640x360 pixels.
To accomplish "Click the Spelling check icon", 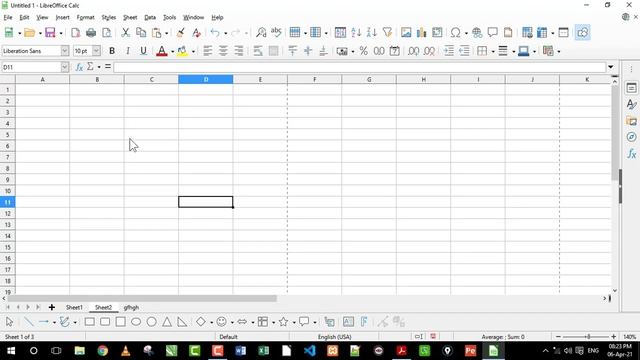I will pos(276,33).
